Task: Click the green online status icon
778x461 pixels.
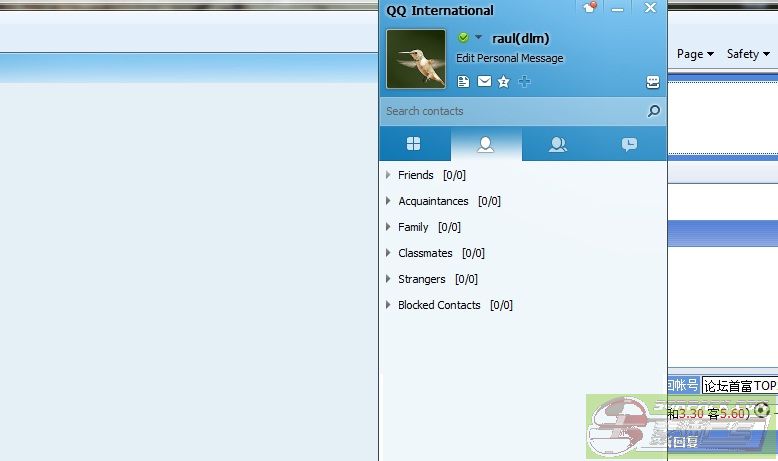Action: [463, 37]
